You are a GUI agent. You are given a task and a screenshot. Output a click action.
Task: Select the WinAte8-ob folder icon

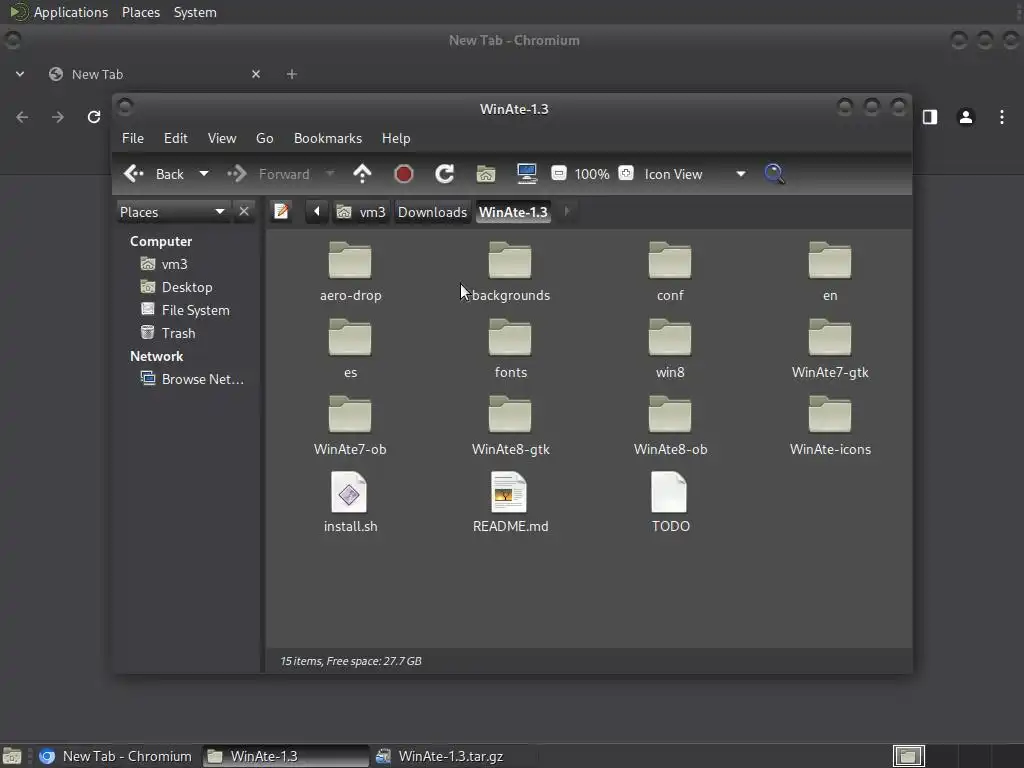click(670, 415)
